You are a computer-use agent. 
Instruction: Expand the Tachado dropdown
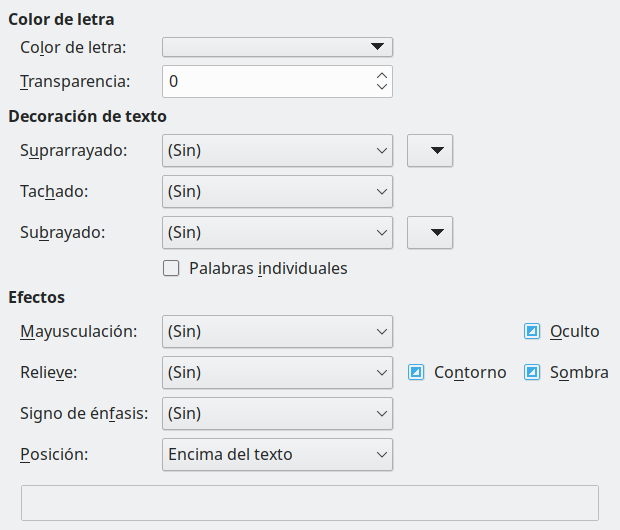click(277, 191)
